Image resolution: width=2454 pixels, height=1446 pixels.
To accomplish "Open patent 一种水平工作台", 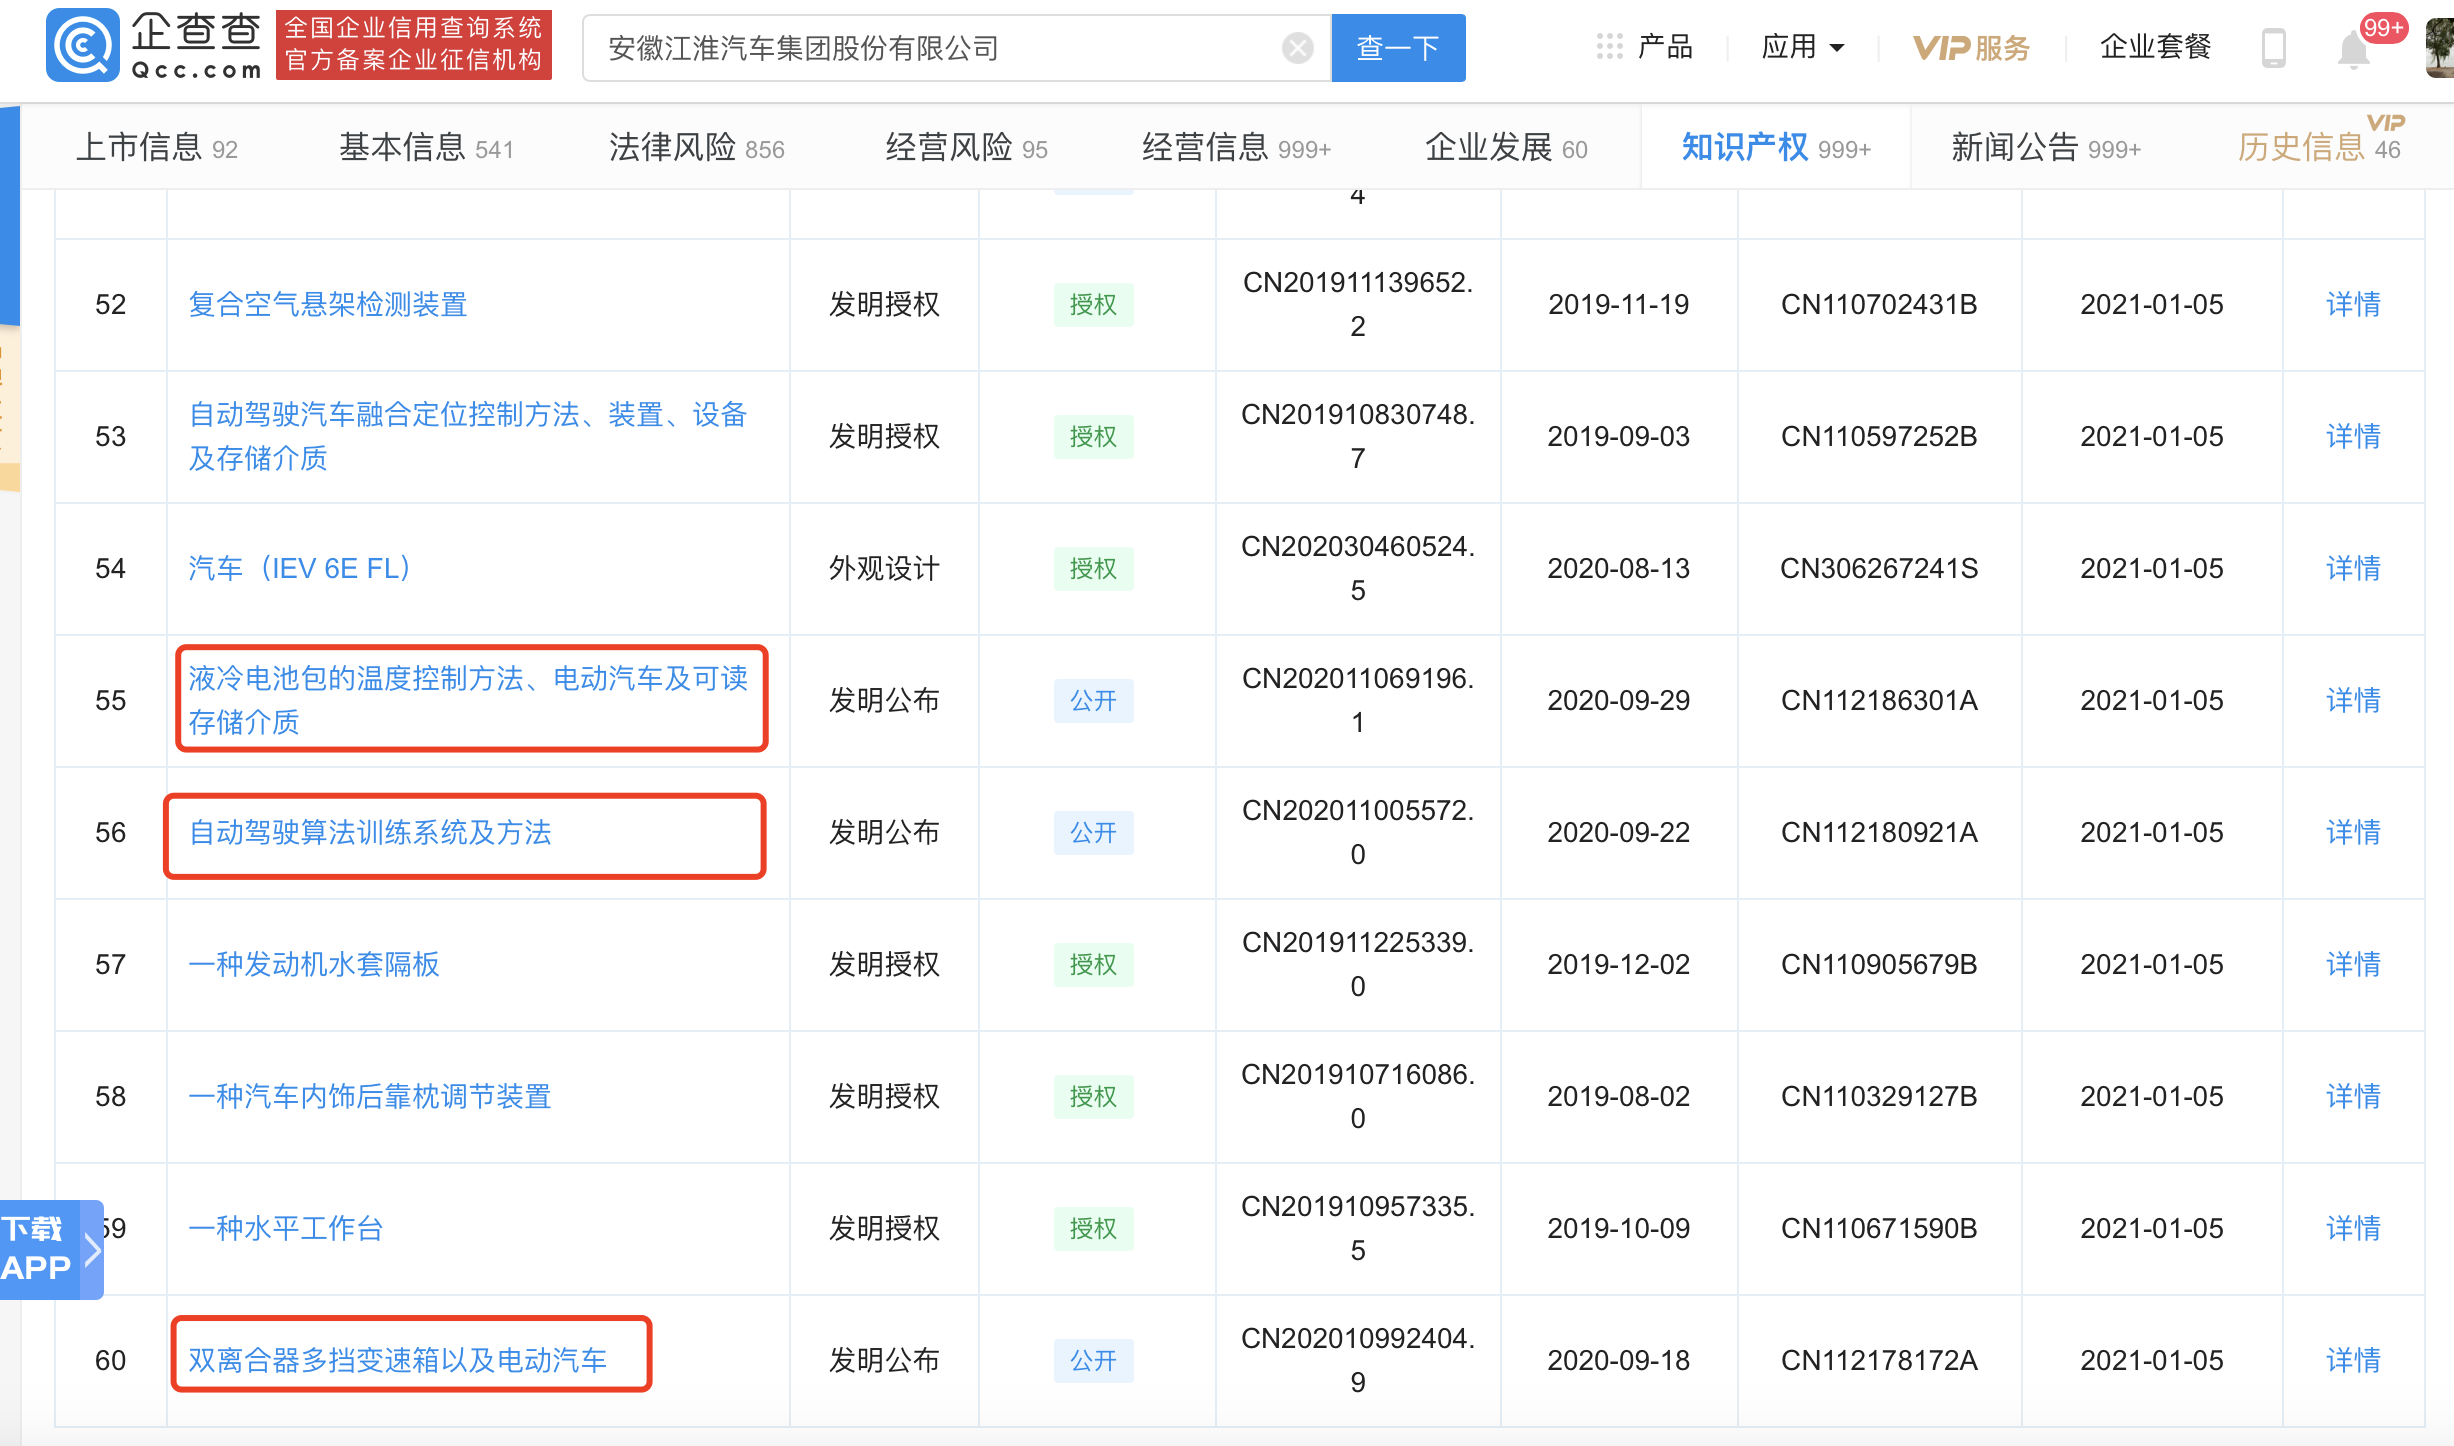I will (286, 1228).
